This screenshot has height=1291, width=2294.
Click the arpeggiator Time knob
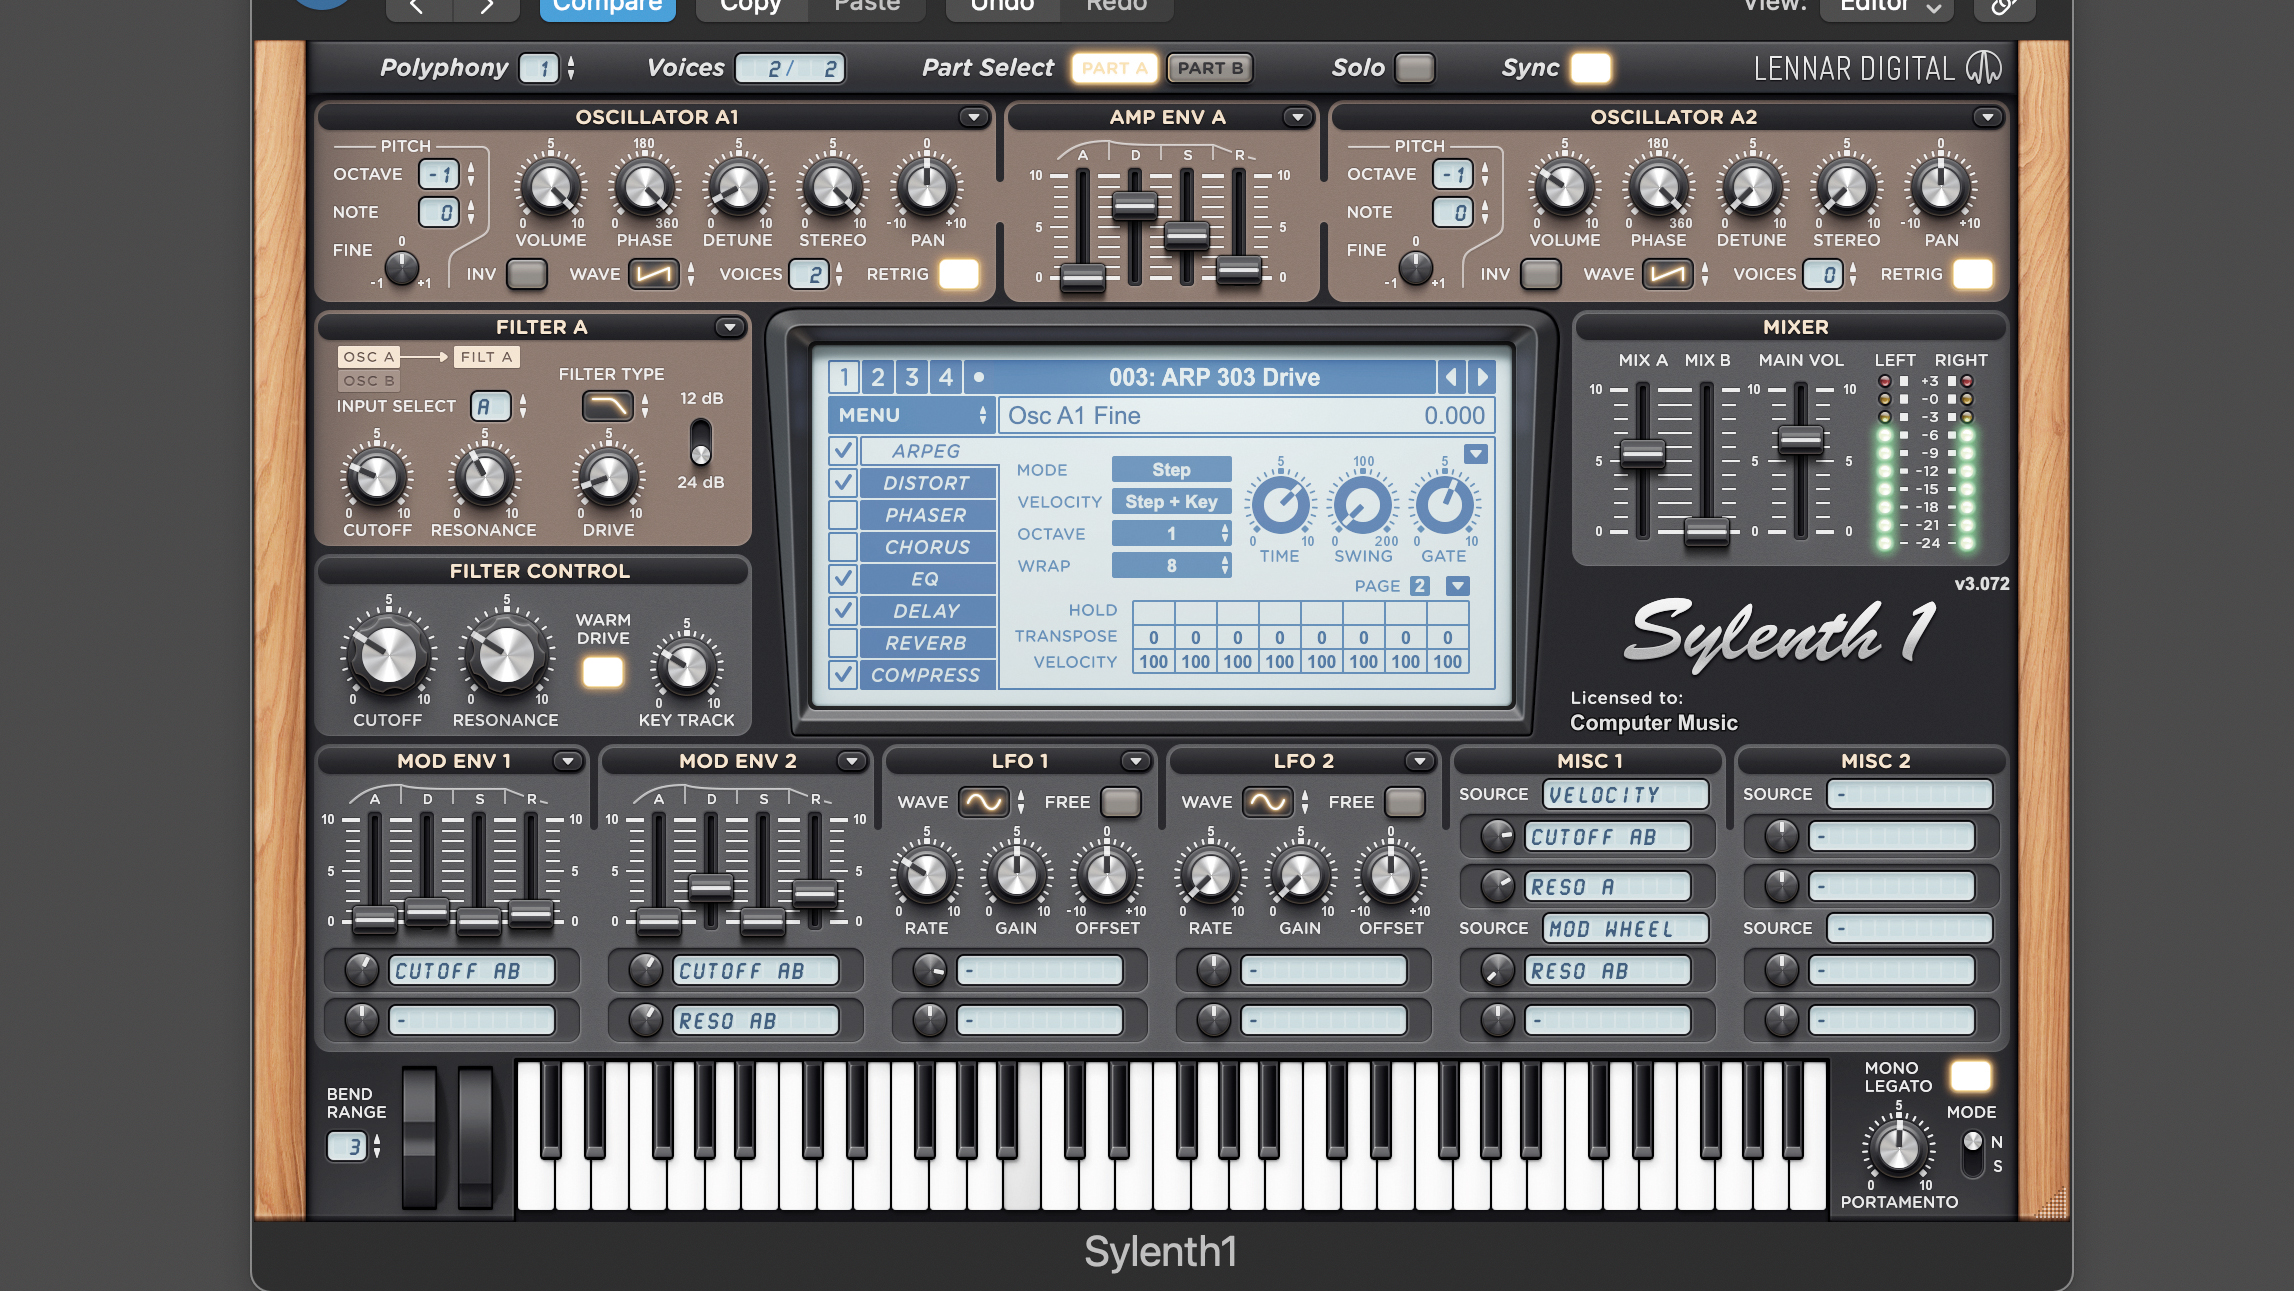(x=1280, y=505)
